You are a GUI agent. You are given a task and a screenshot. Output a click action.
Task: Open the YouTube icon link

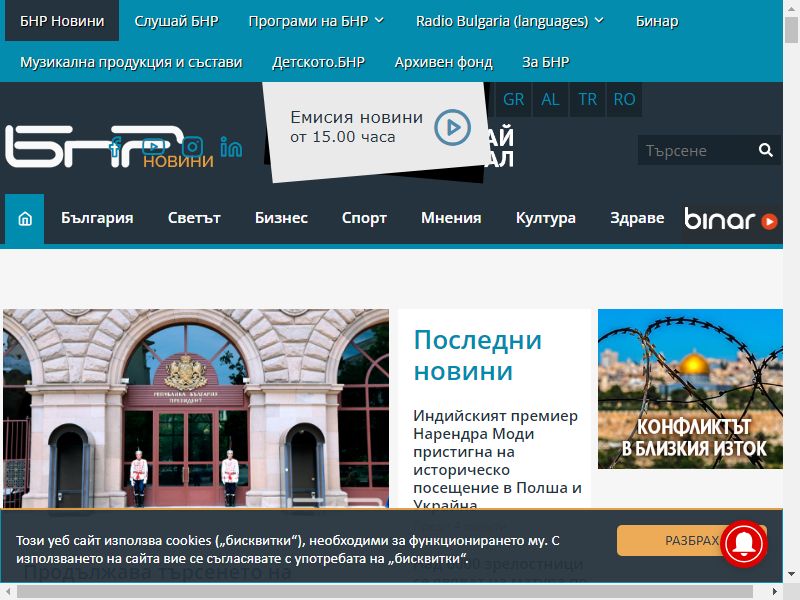pyautogui.click(x=153, y=147)
